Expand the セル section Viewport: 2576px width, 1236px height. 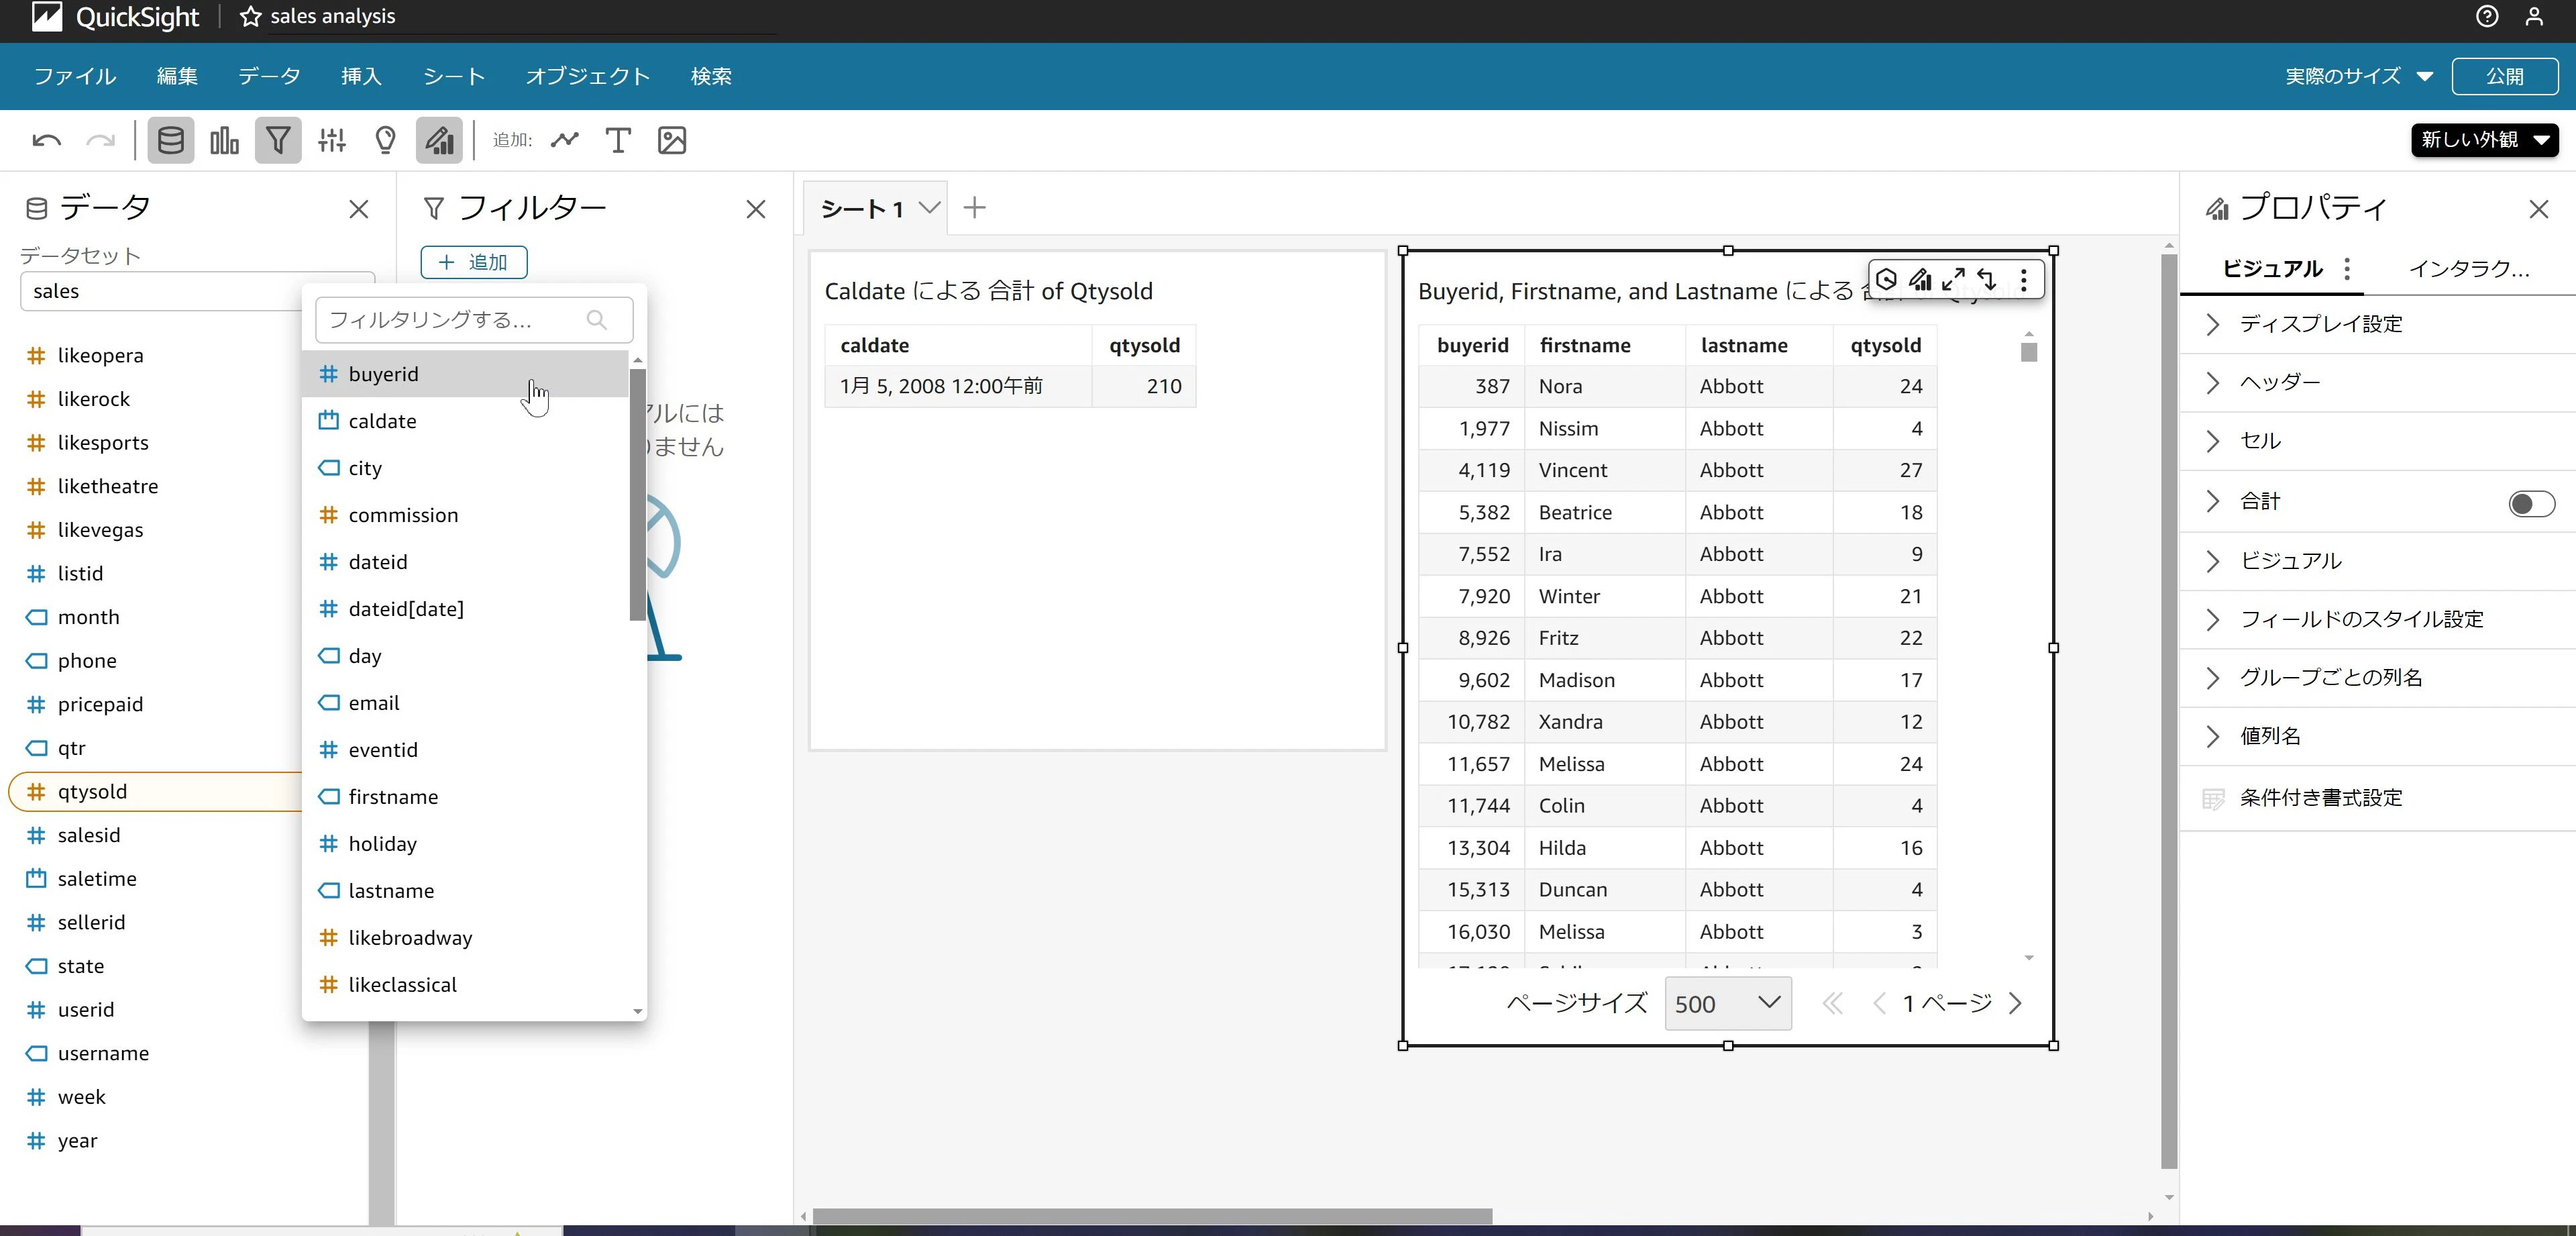click(x=2377, y=441)
